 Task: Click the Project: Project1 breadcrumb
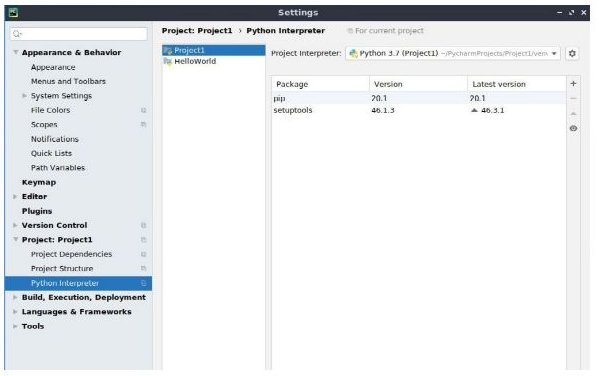click(197, 31)
